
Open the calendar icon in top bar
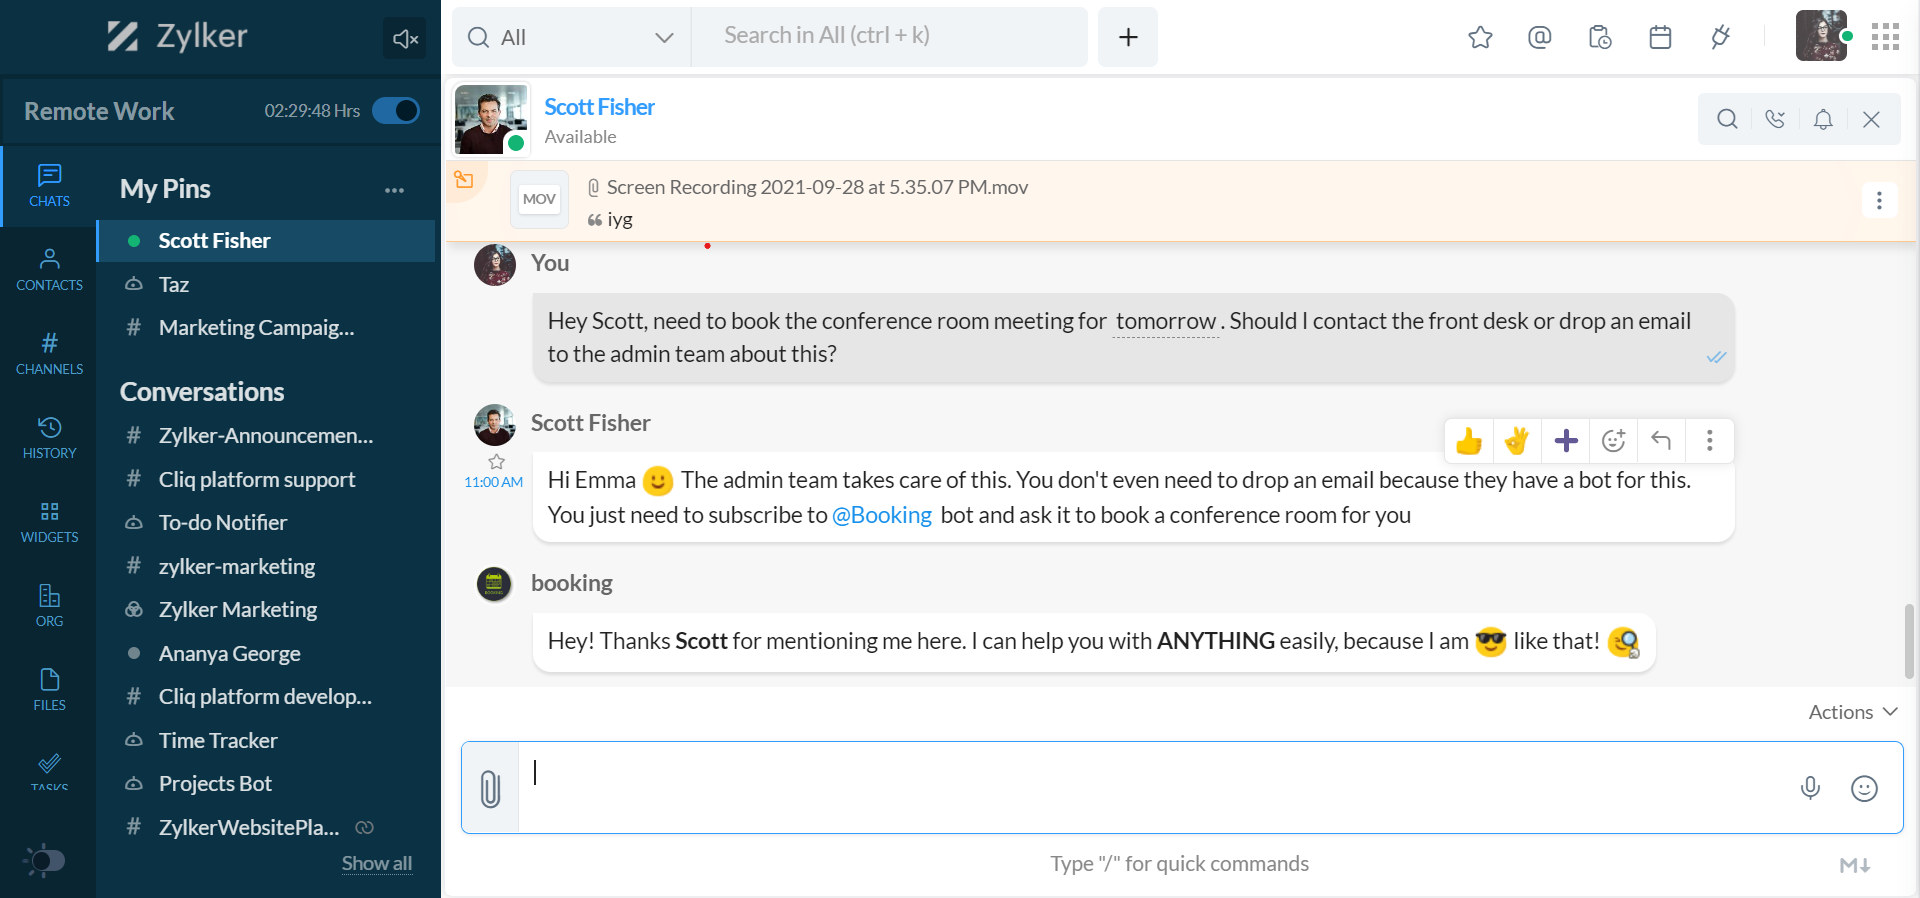pos(1660,37)
